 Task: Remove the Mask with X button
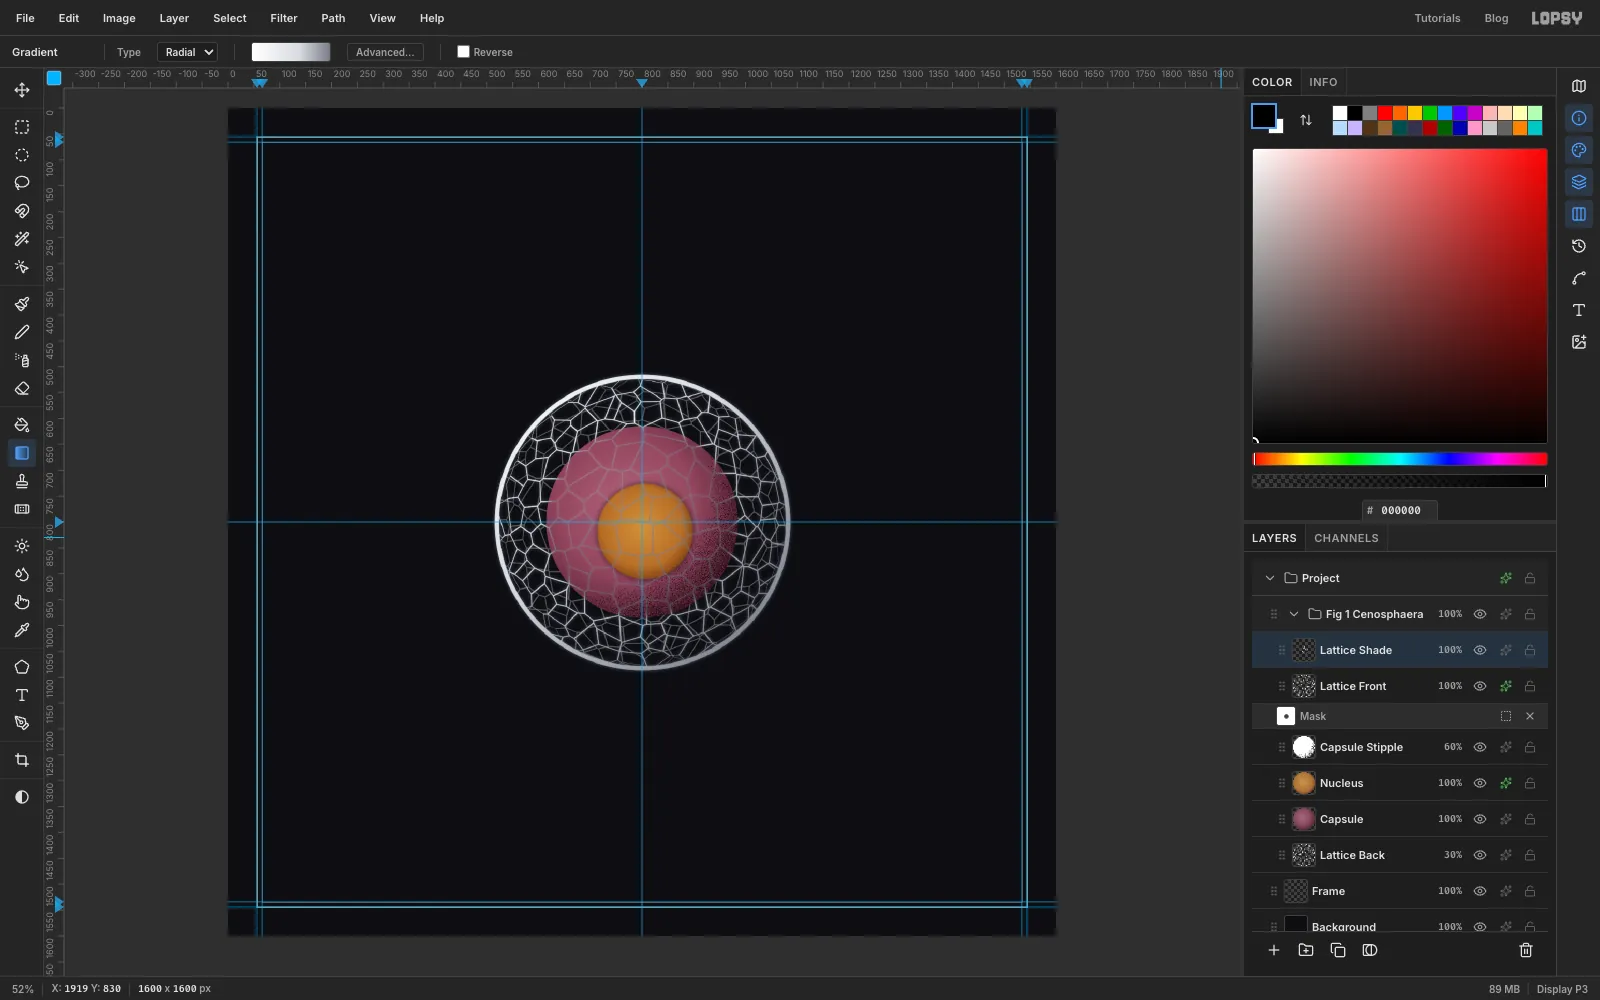click(1530, 716)
